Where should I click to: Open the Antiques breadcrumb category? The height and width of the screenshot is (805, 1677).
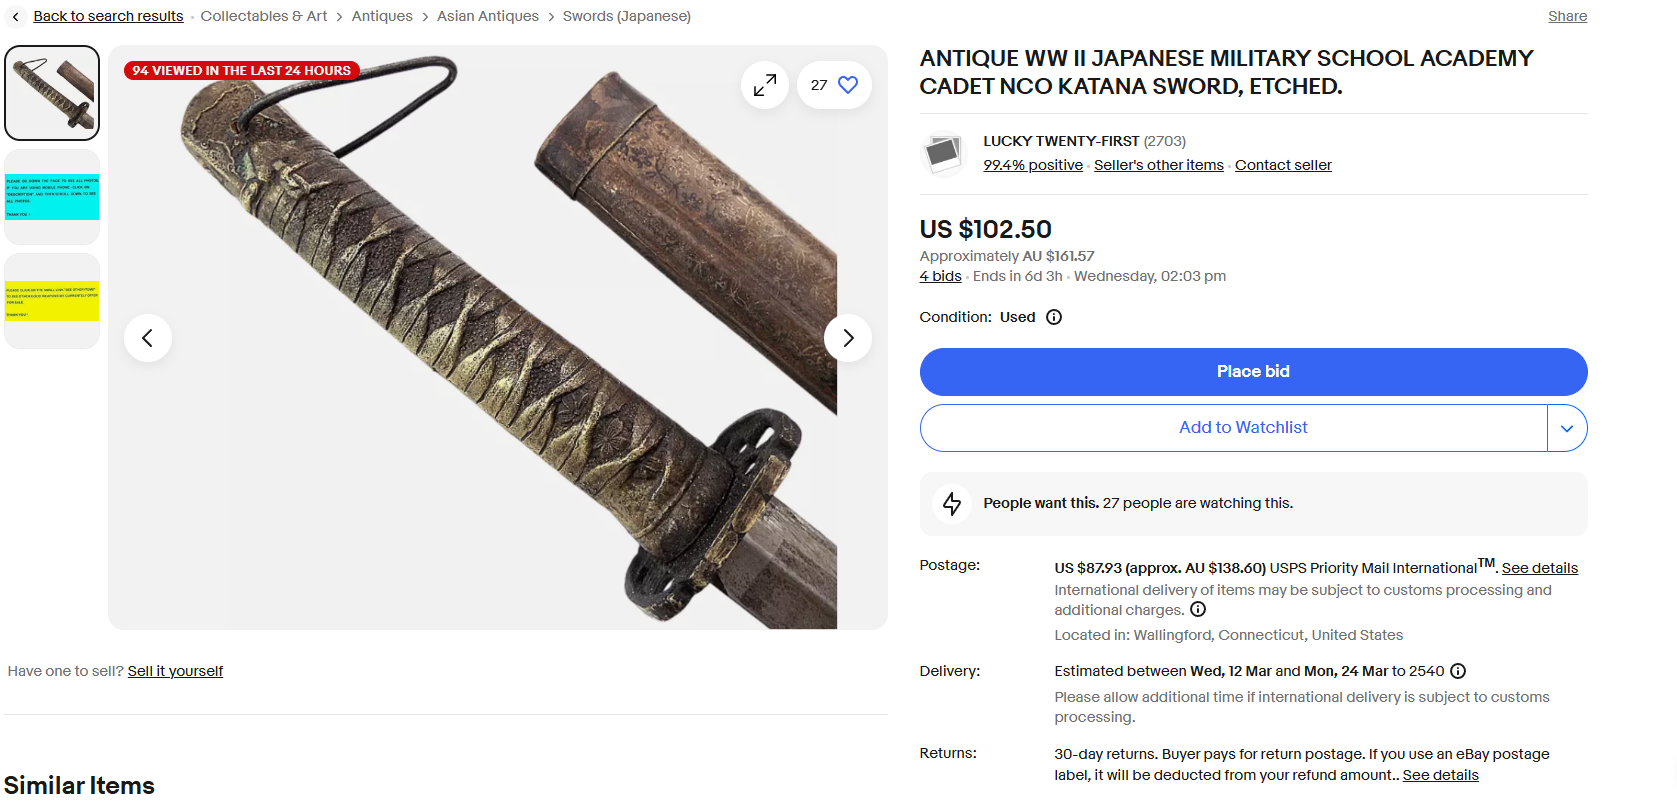click(382, 17)
